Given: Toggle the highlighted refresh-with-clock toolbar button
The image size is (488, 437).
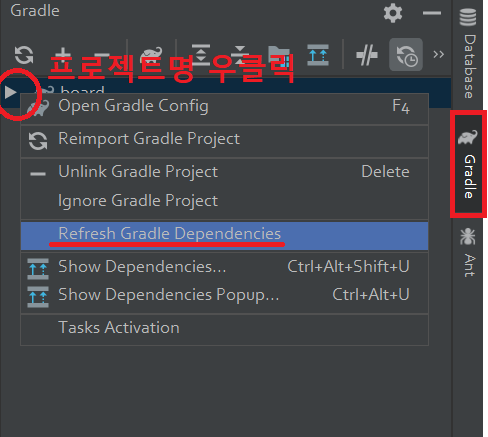Looking at the screenshot, I should pos(406,54).
